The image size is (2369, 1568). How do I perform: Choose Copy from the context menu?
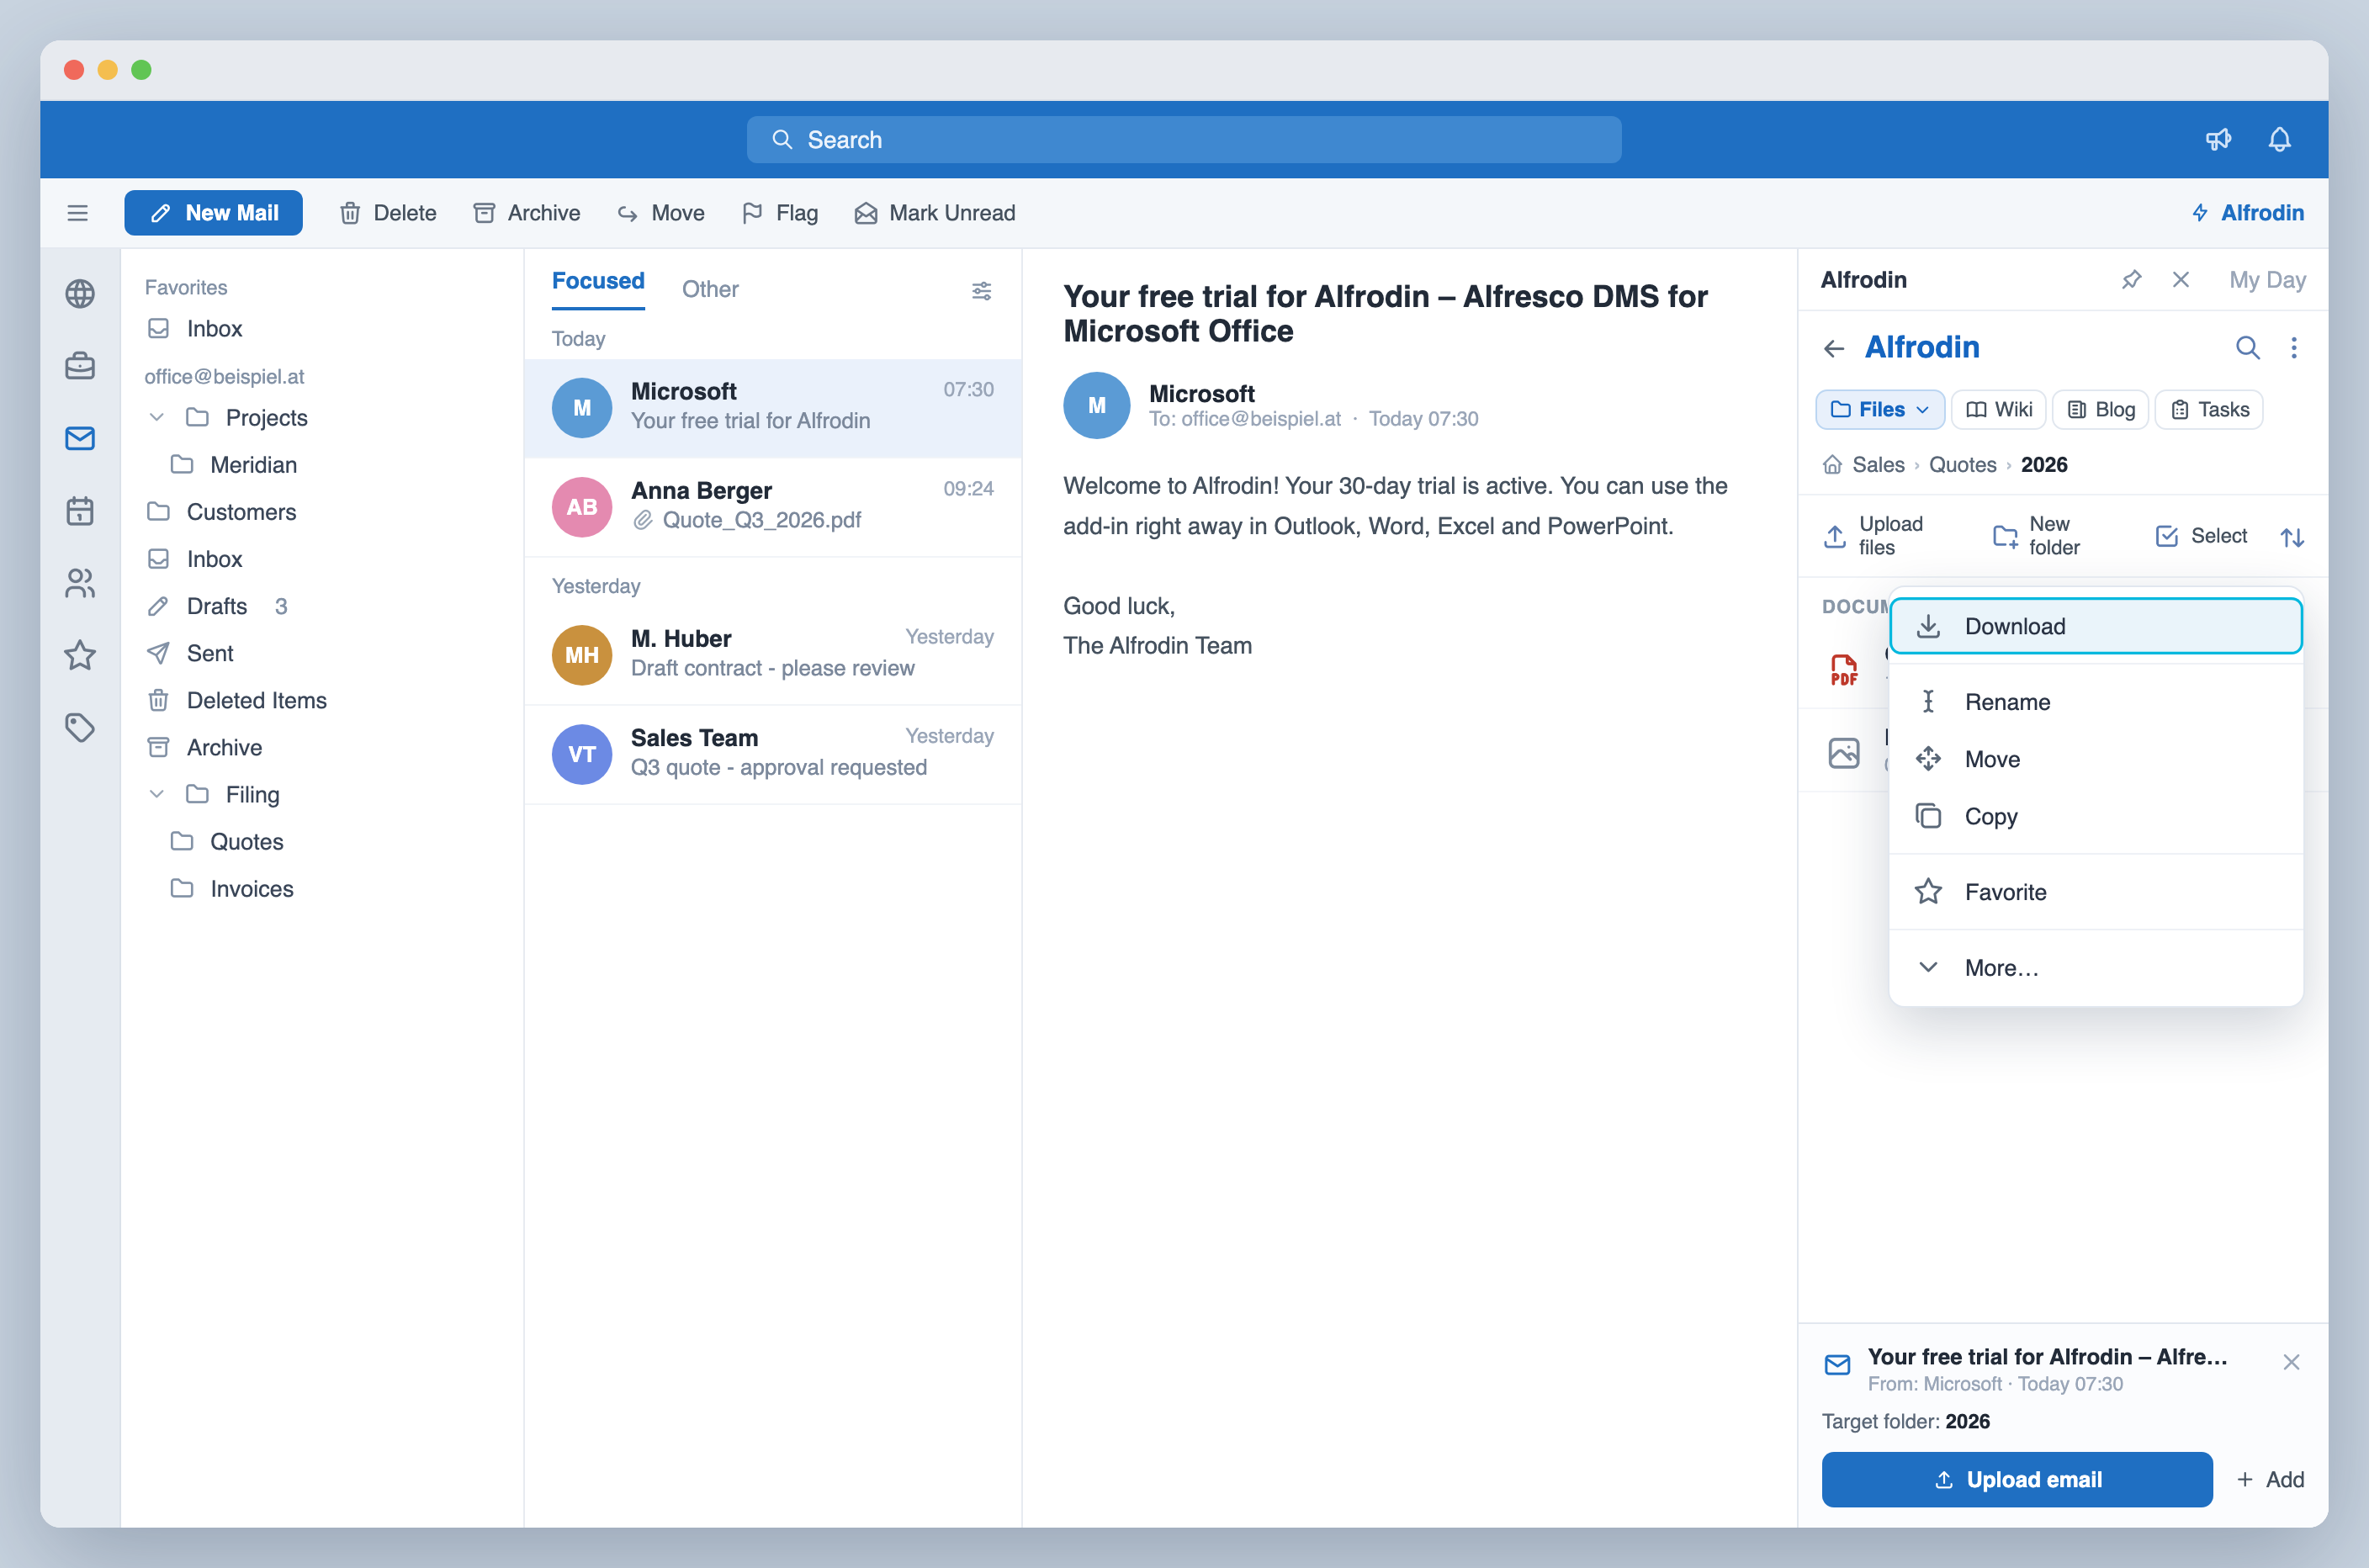[2095, 816]
